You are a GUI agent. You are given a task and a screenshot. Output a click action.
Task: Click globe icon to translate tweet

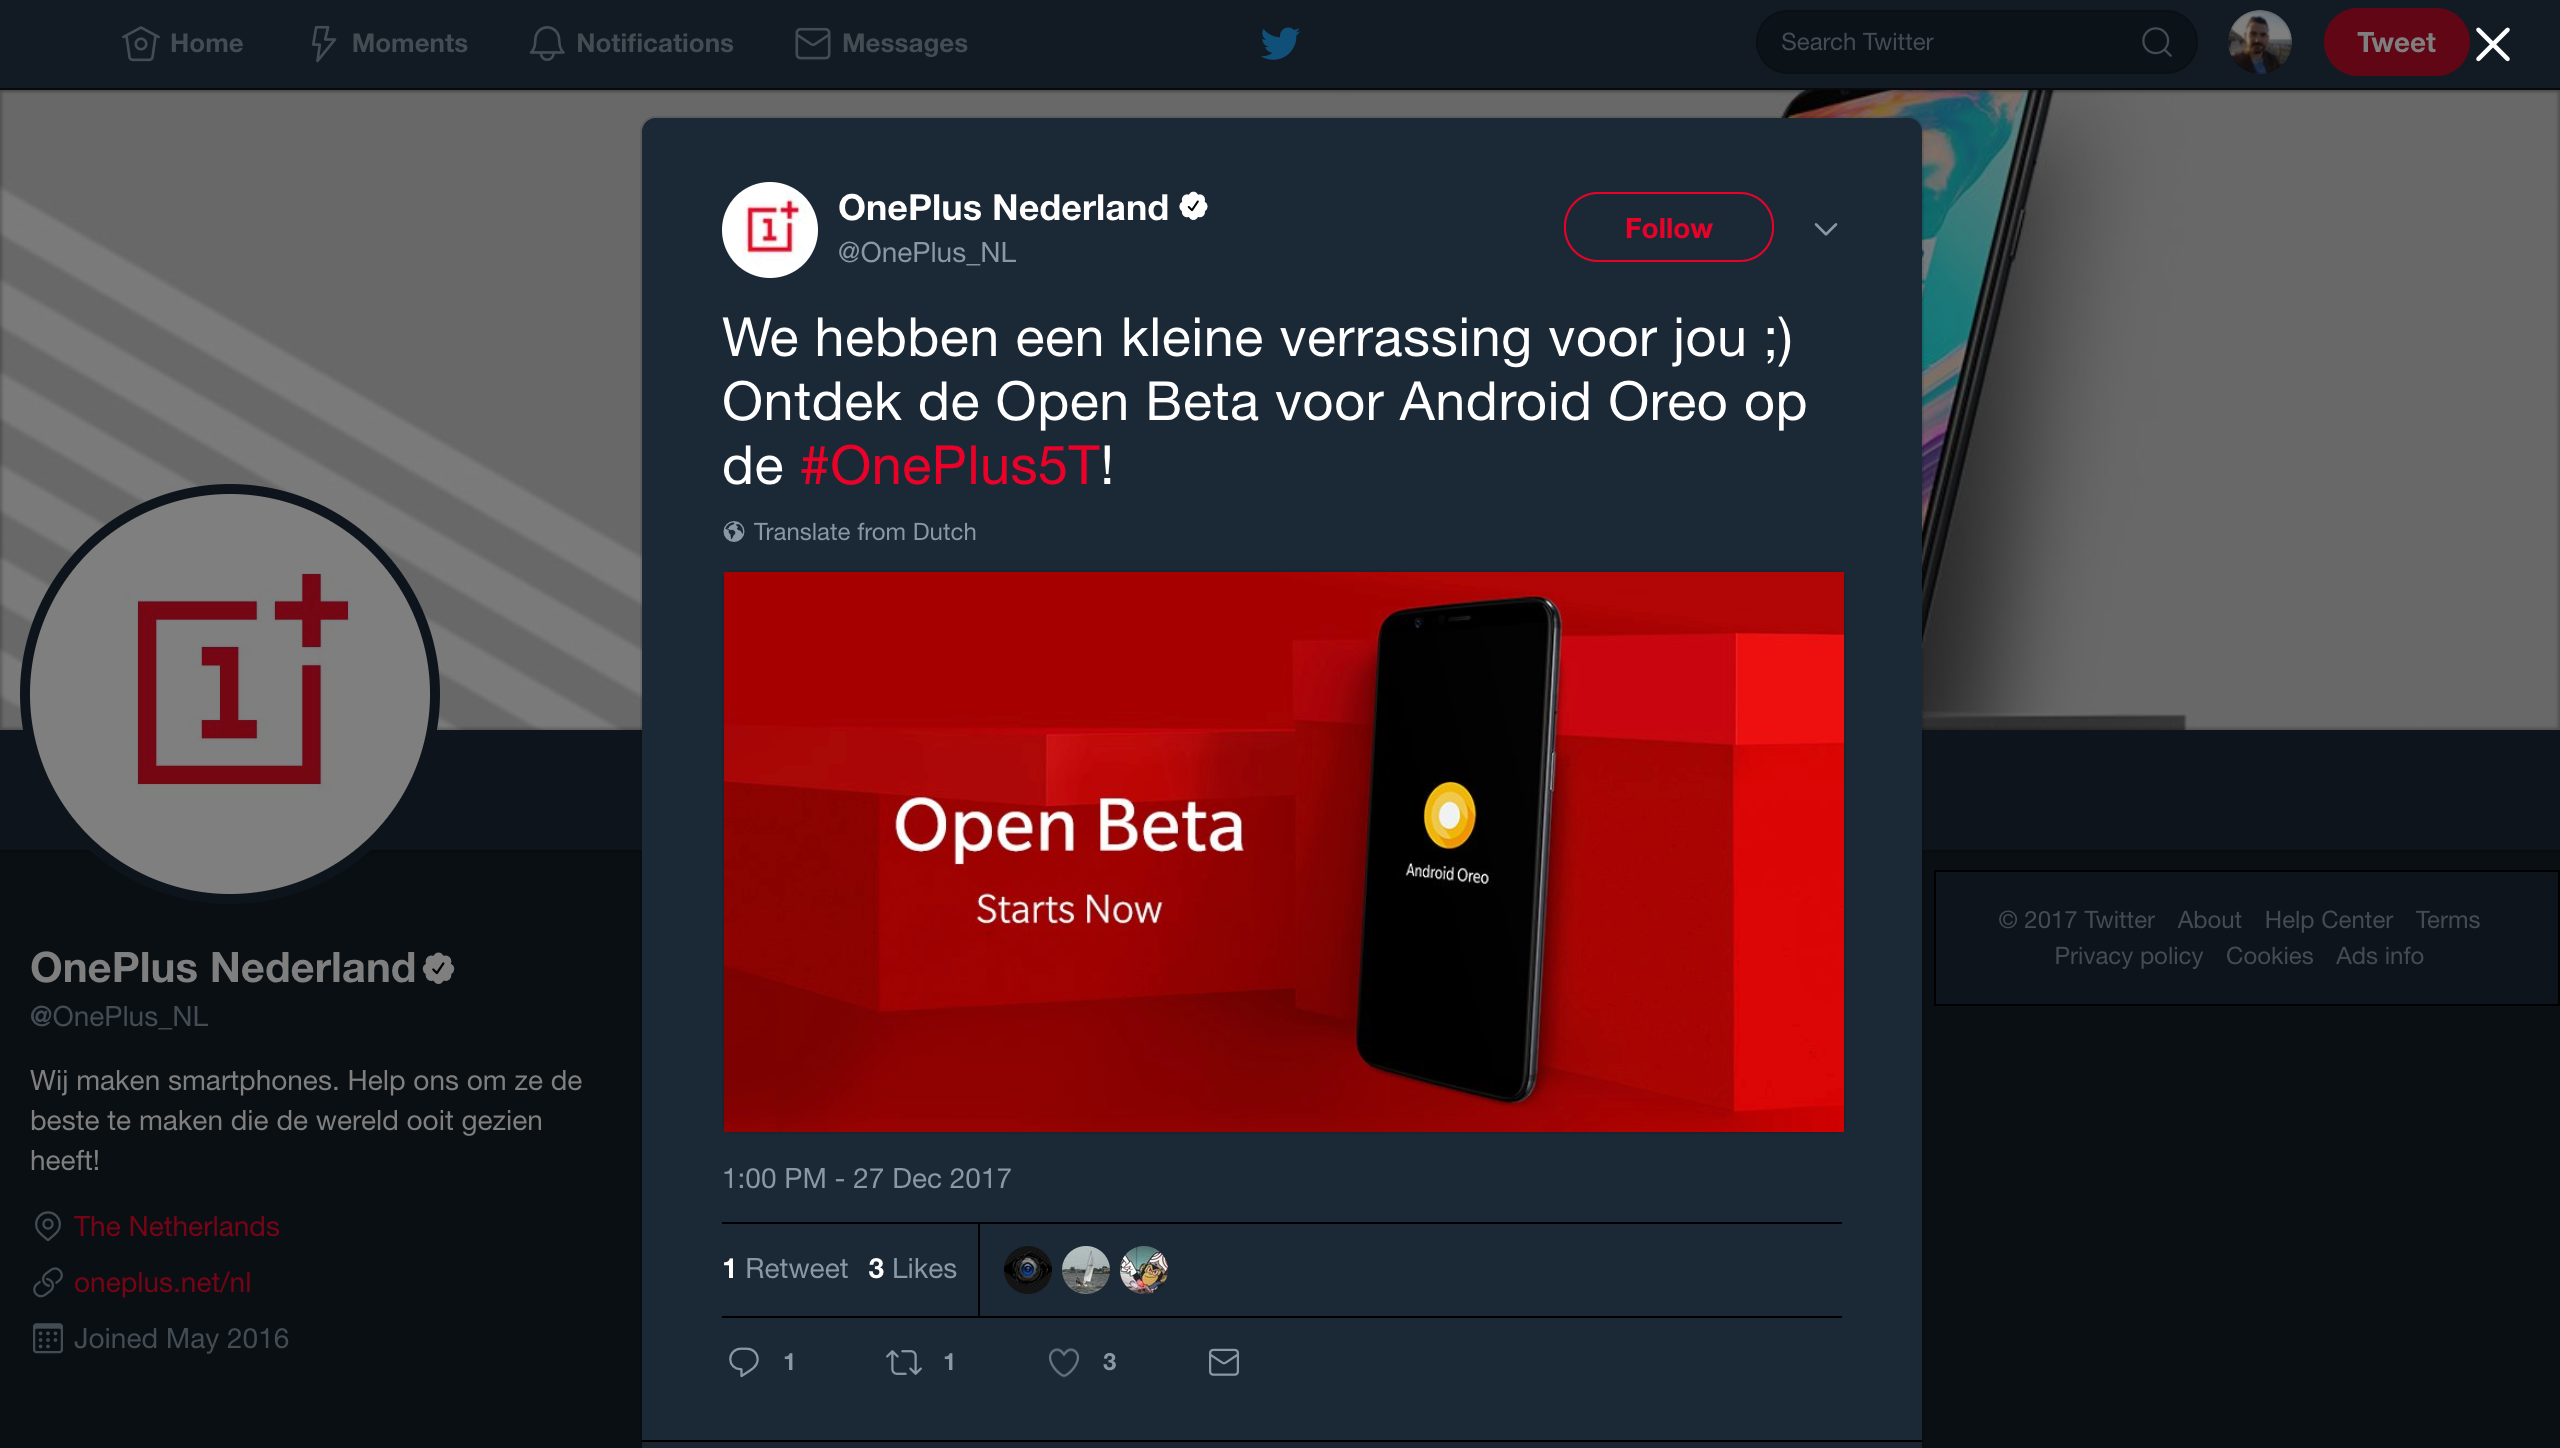(x=734, y=532)
